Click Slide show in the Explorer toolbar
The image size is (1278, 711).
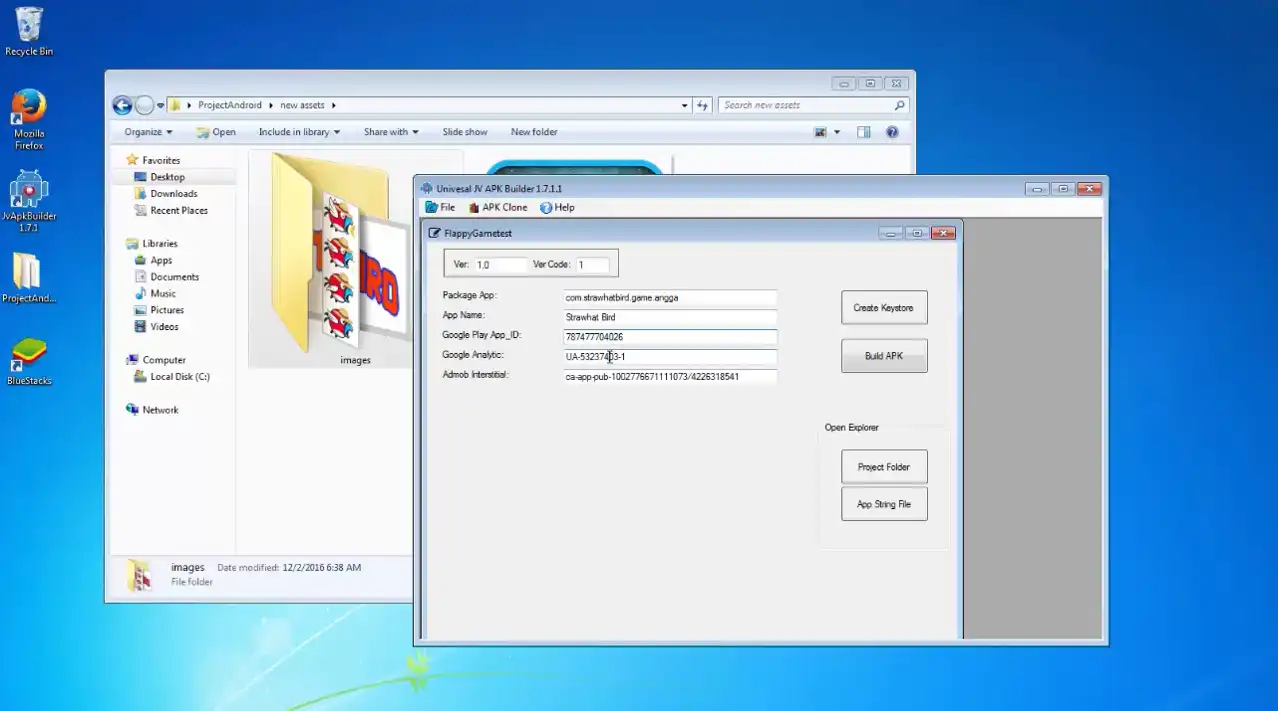465,132
